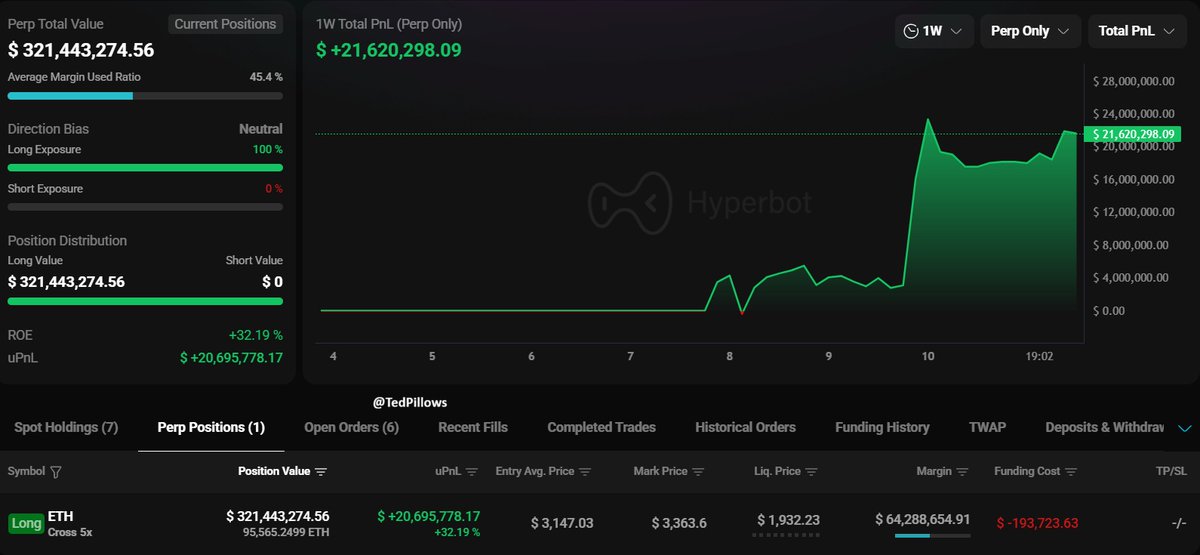1200x555 pixels.
Task: Click the @TedPillows handle text
Action: pyautogui.click(x=410, y=402)
